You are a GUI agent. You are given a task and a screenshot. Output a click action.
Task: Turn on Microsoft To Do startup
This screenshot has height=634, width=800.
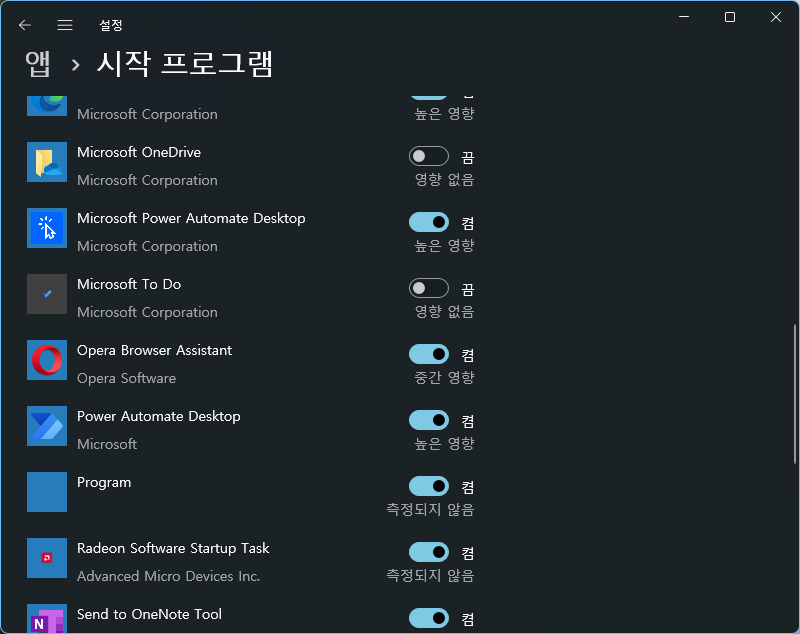pyautogui.click(x=429, y=288)
